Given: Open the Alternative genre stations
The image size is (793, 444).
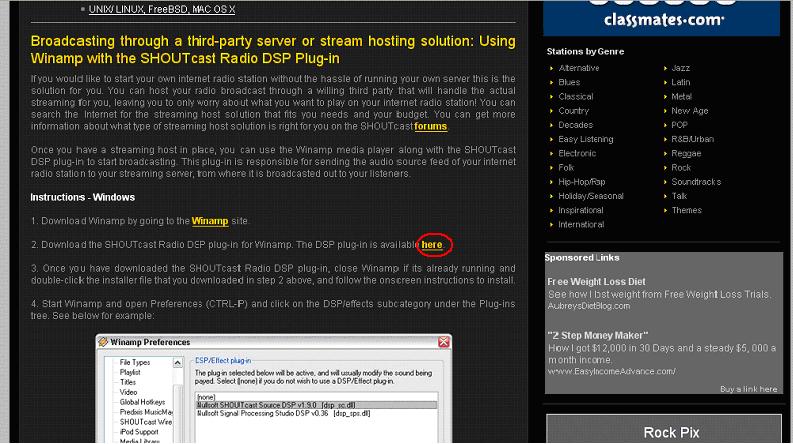Looking at the screenshot, I should click(x=579, y=68).
